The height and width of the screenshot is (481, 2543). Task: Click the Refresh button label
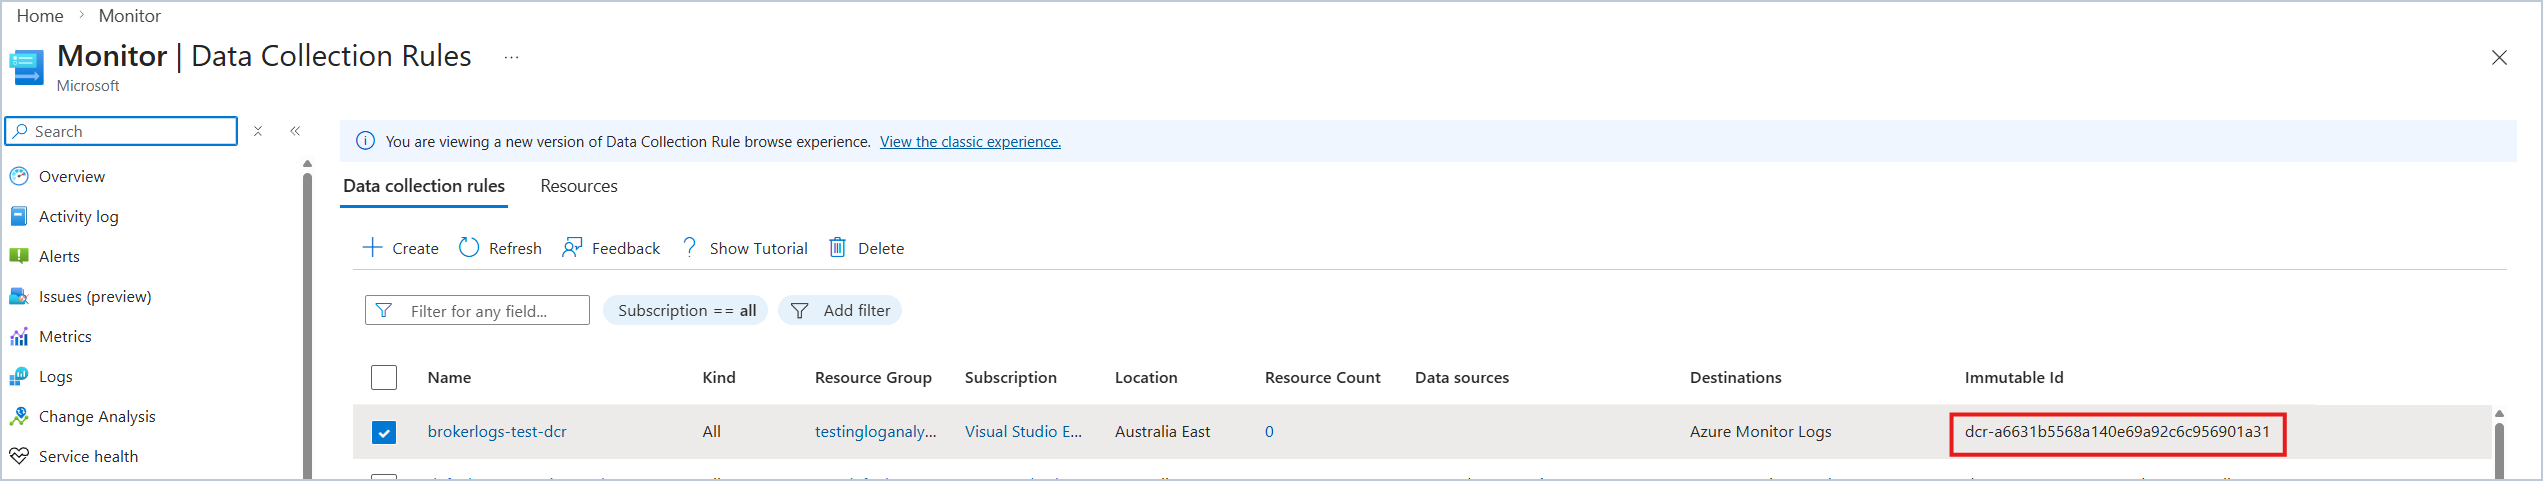pyautogui.click(x=515, y=248)
